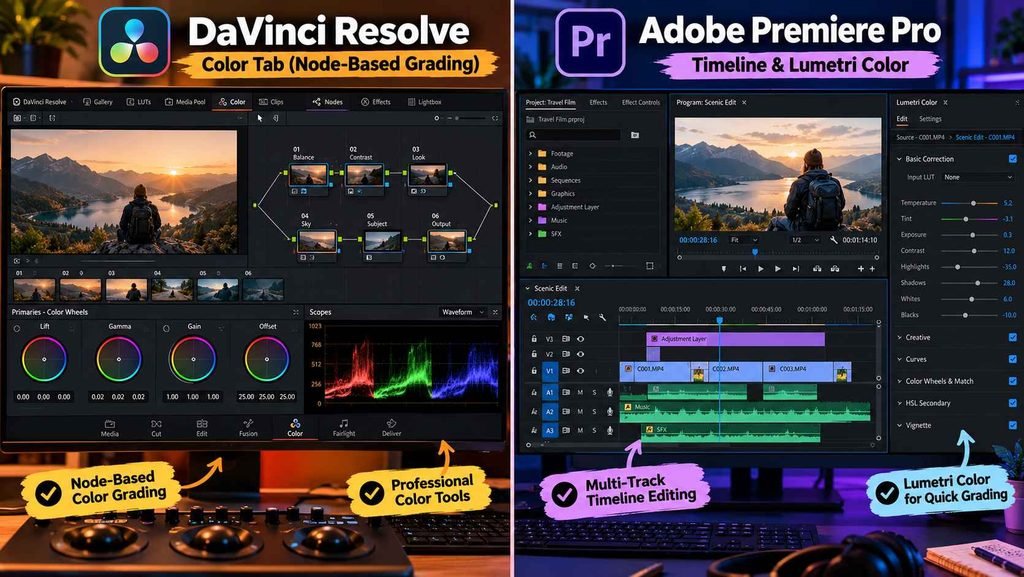Click the Play button in the Program monitor
Viewport: 1024px width, 577px height.
pos(761,269)
